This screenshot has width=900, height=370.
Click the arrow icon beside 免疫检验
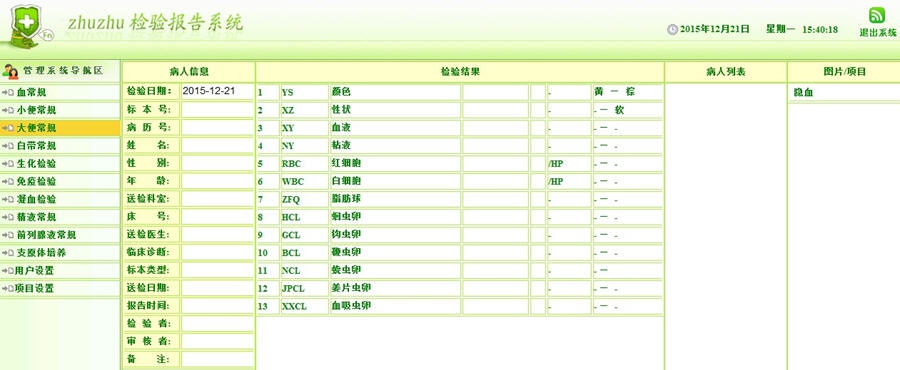(7, 182)
